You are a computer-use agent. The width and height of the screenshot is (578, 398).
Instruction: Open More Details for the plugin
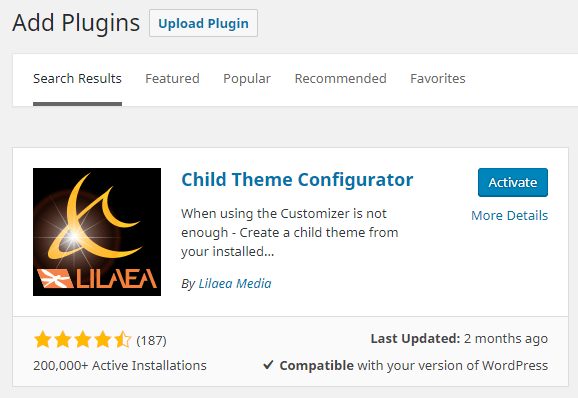(x=509, y=215)
